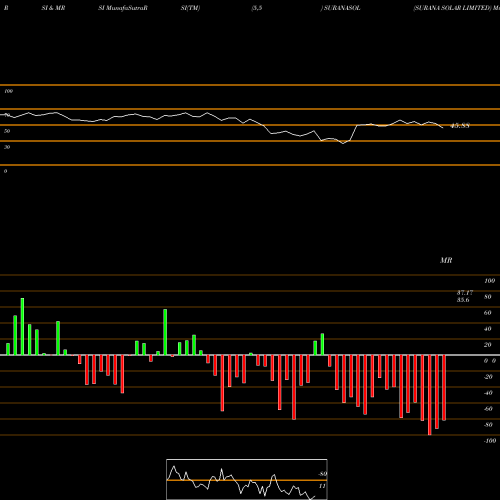The height and width of the screenshot is (500, 500).
Task: Click the SI MunafaSutraR header text
Action: tap(123, 8)
